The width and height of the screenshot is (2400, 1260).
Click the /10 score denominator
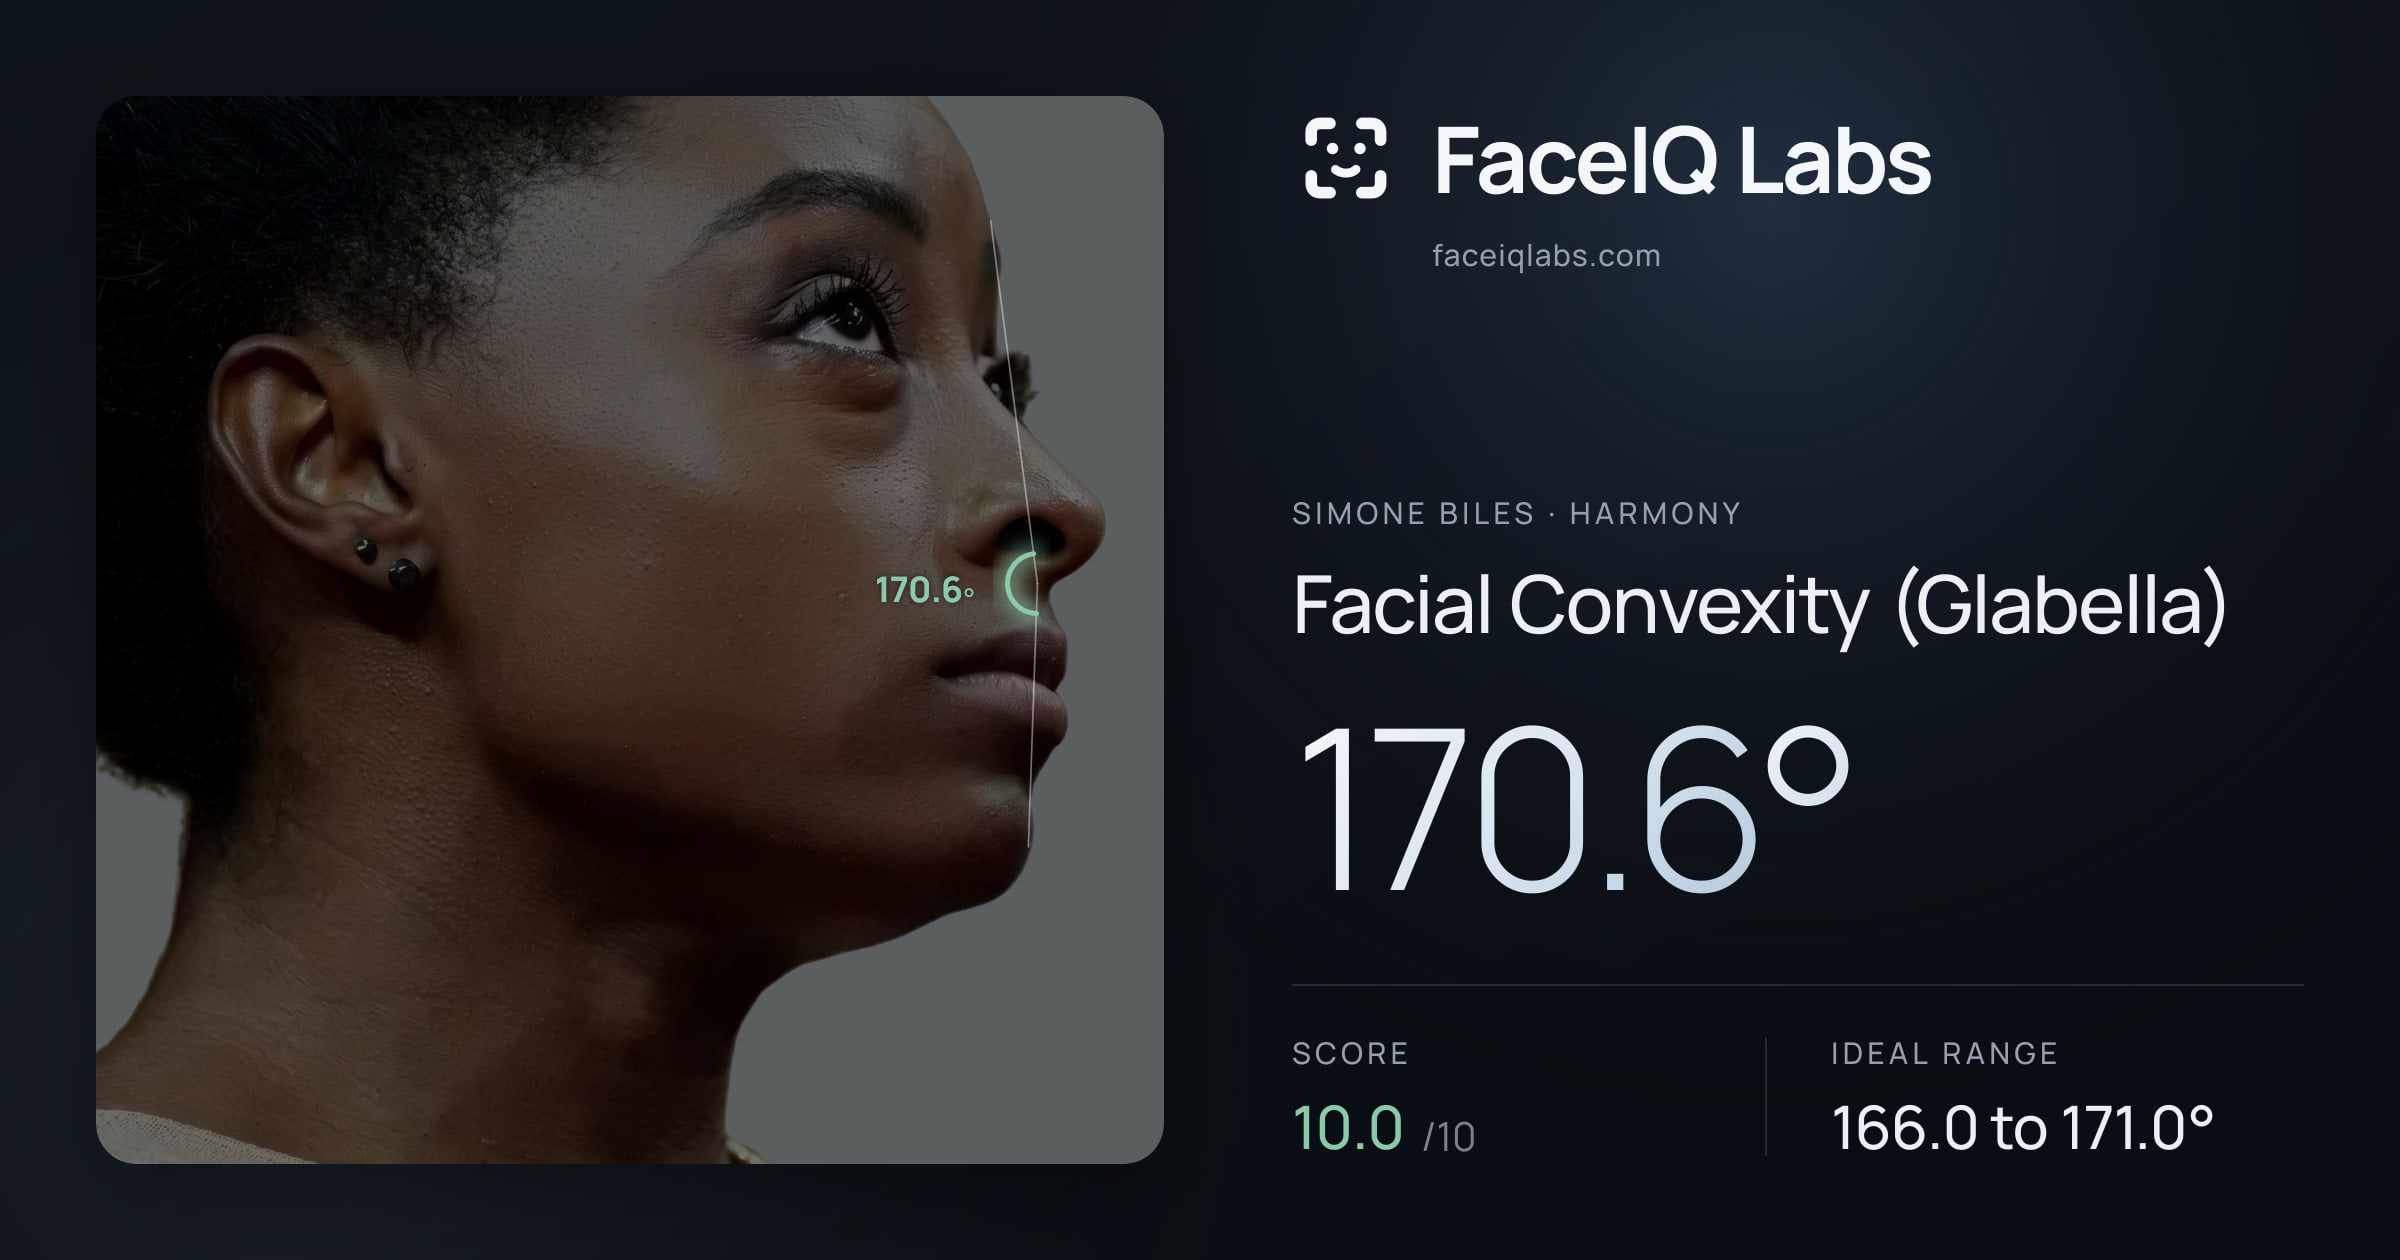coord(1449,1137)
